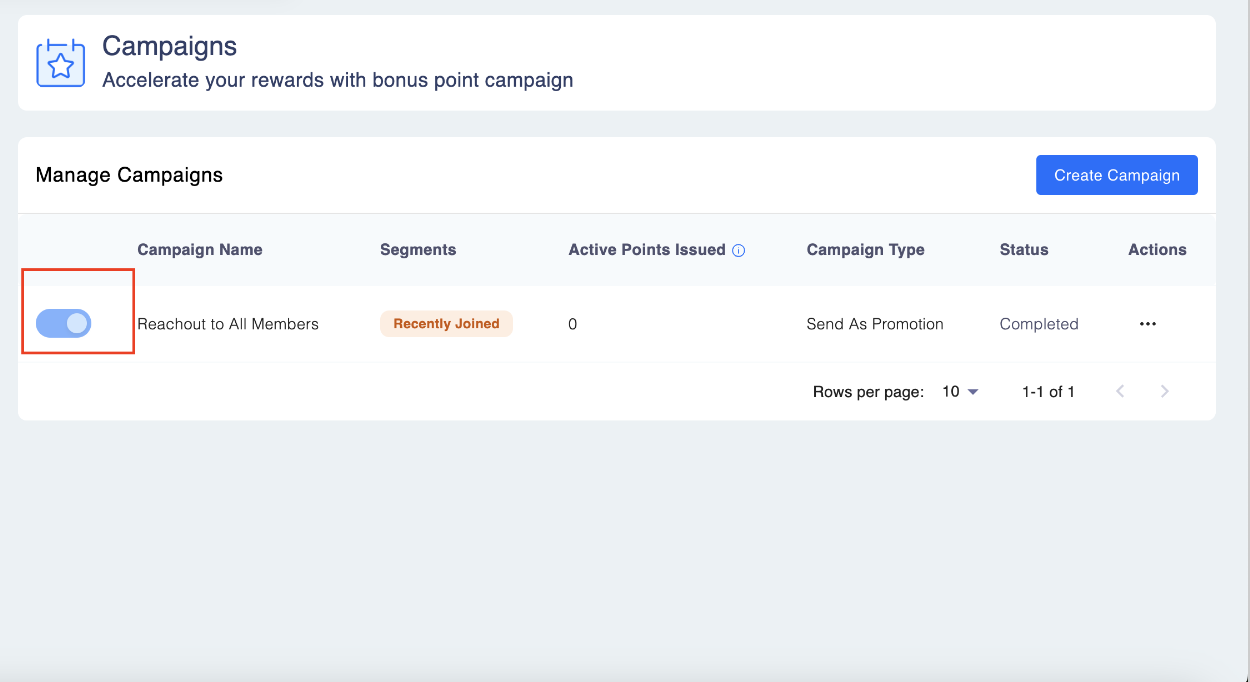Viewport: 1250px width, 682px height.
Task: Click the Segments column header
Action: (x=418, y=250)
